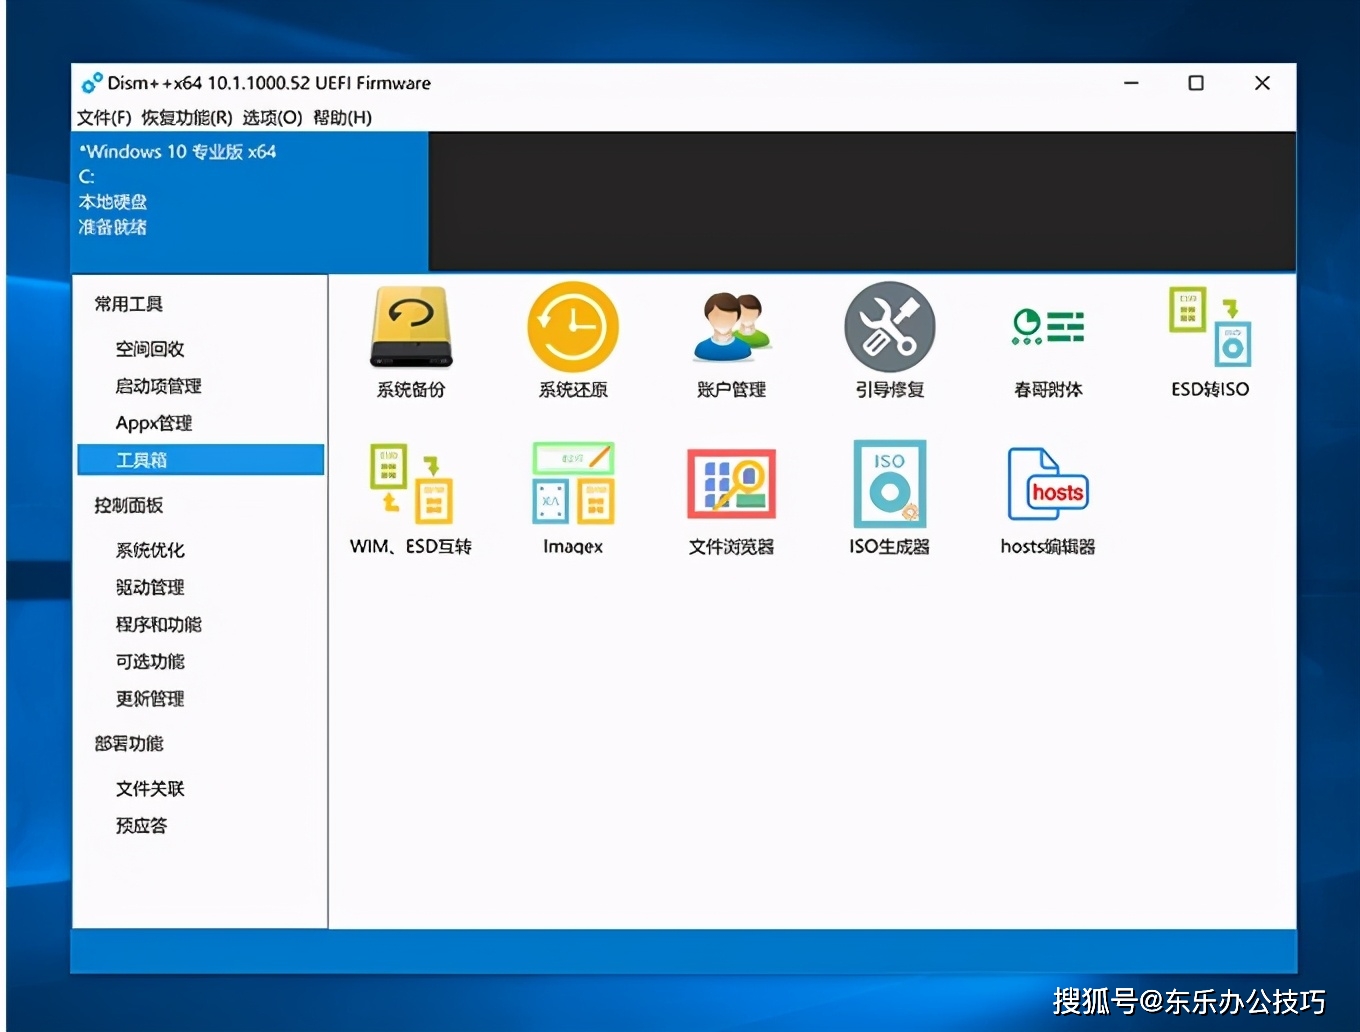Open the 帮助(H) menu
This screenshot has height=1032, width=1360.
tap(342, 118)
